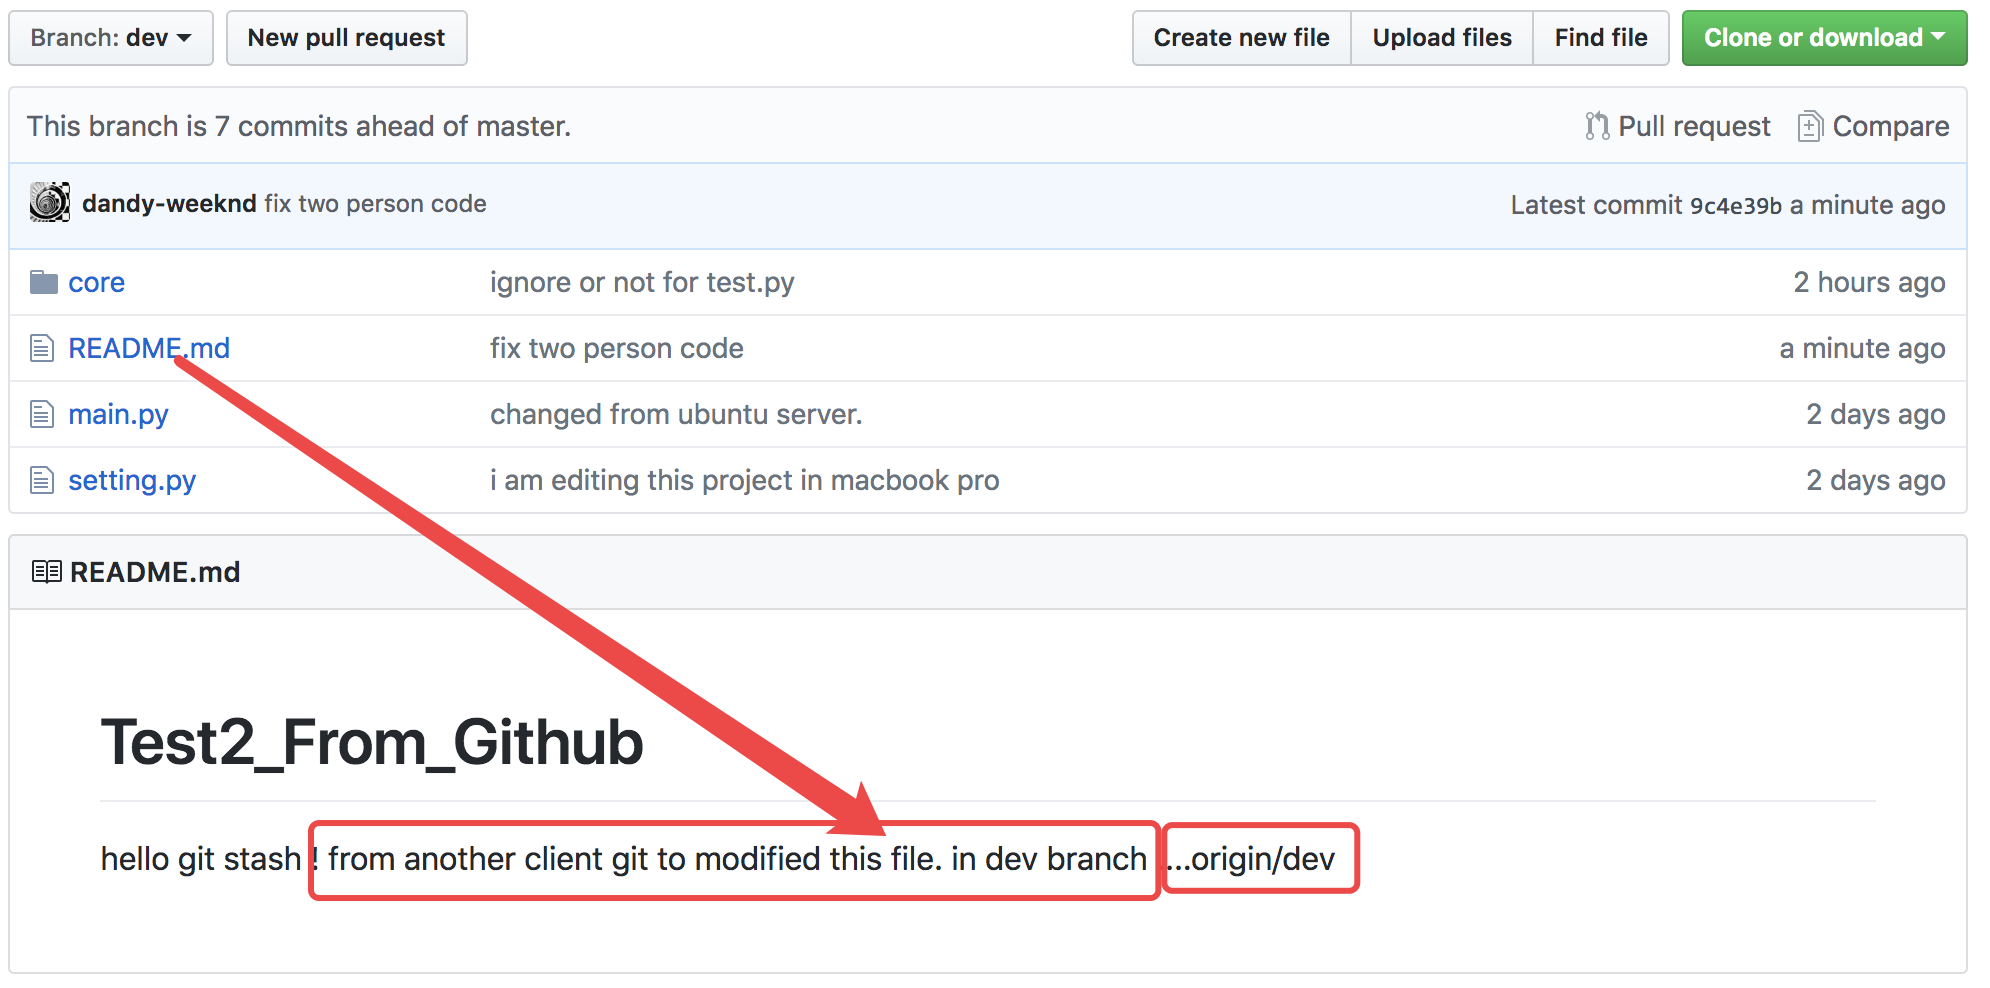The width and height of the screenshot is (1990, 988).
Task: Click the Compare diff icon
Action: (1810, 127)
